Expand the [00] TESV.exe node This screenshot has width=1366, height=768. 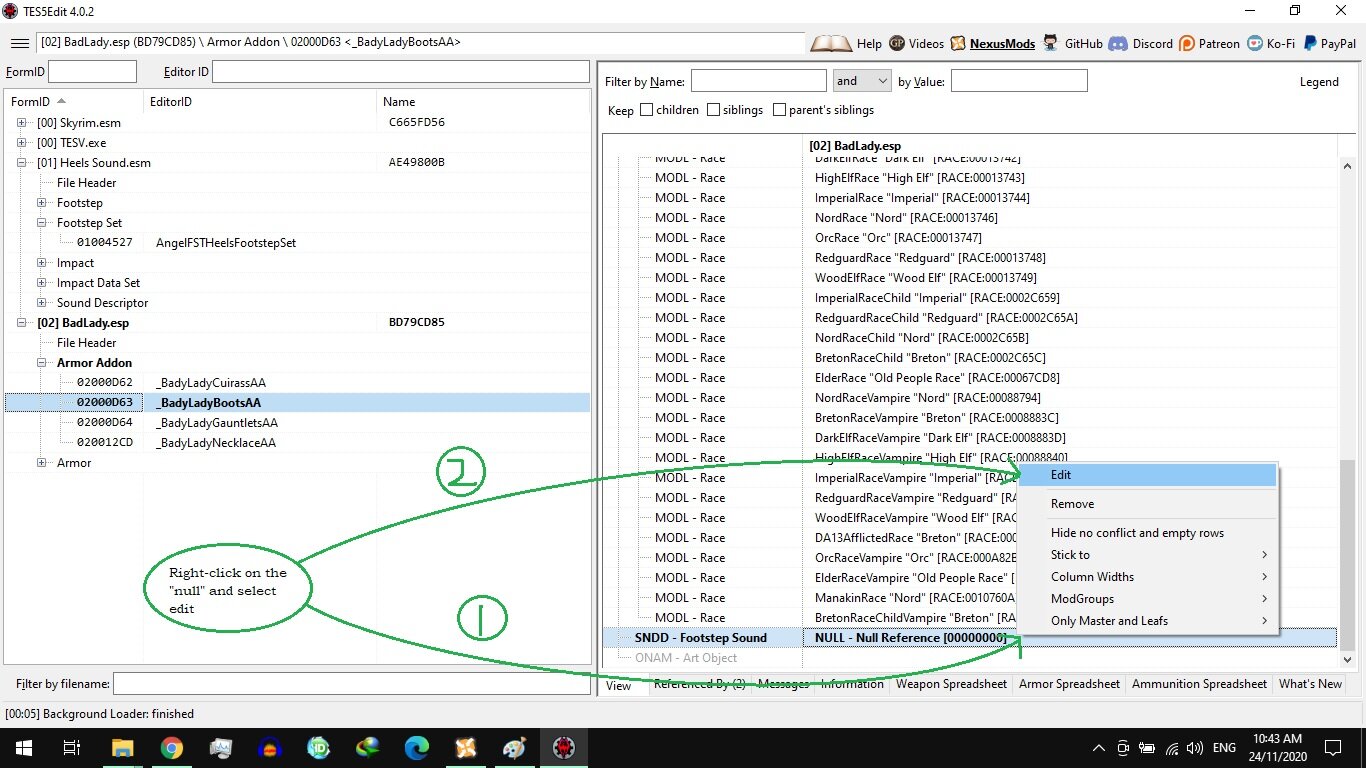pos(22,143)
